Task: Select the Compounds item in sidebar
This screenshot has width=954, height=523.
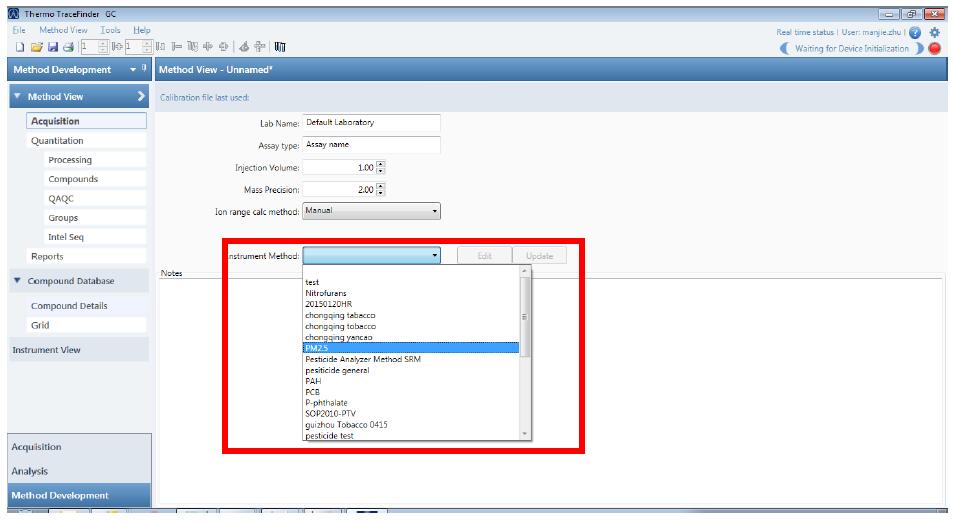Action: click(x=73, y=179)
